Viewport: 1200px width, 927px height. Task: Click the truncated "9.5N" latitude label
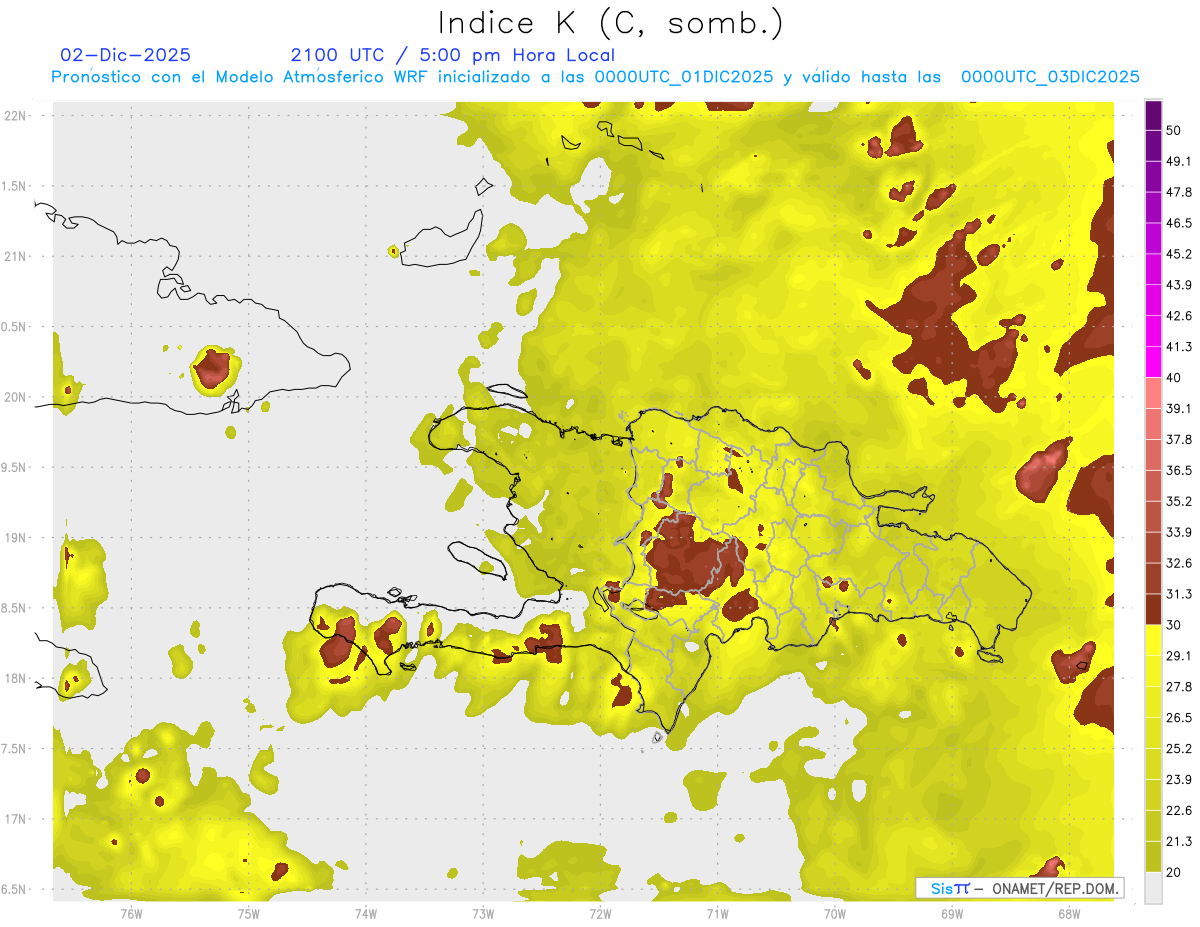point(15,467)
